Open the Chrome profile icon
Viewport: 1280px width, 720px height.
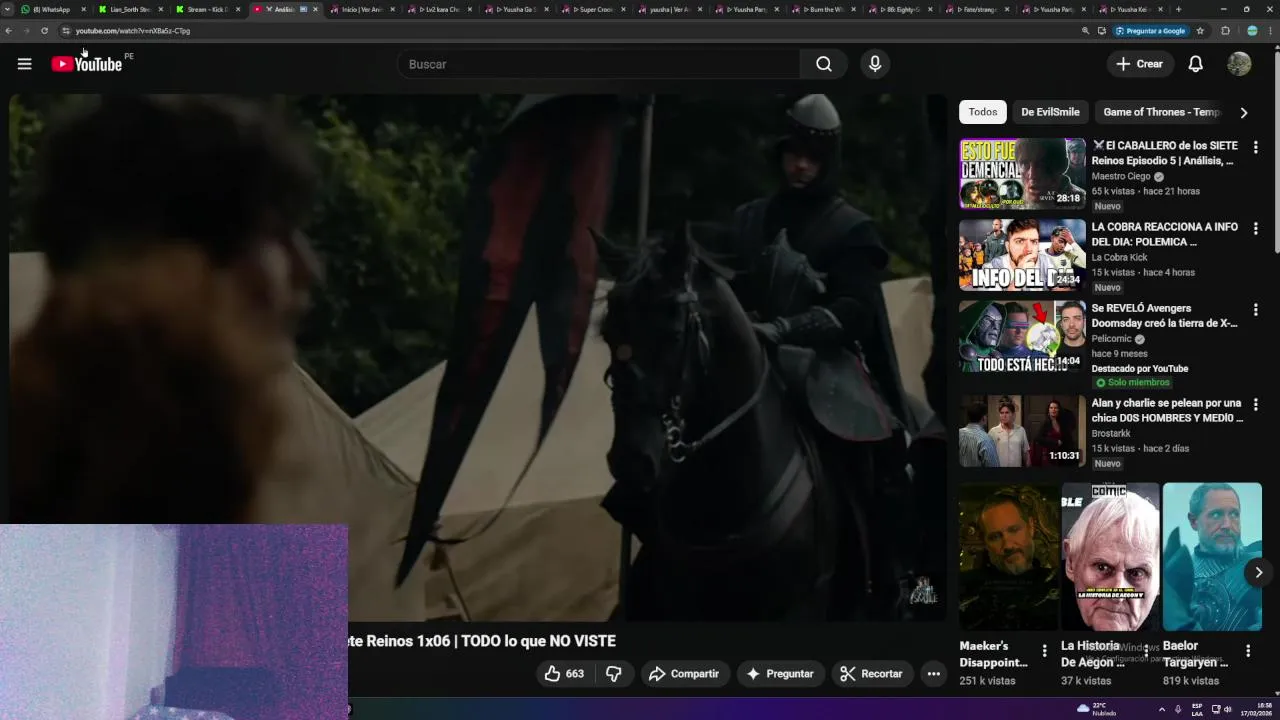pos(1252,31)
